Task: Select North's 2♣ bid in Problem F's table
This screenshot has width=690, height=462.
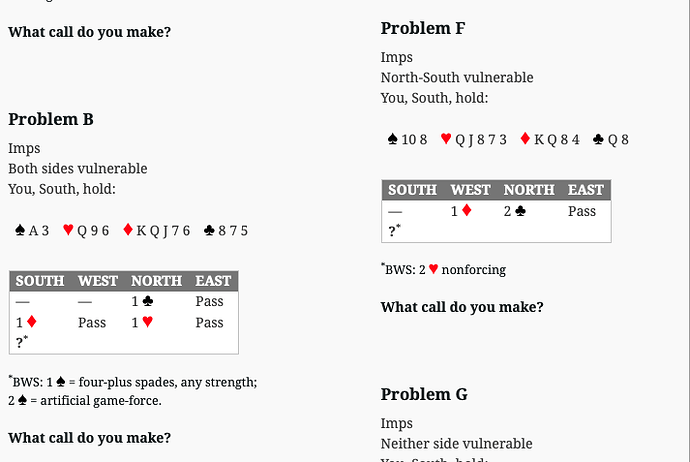Action: [x=514, y=211]
